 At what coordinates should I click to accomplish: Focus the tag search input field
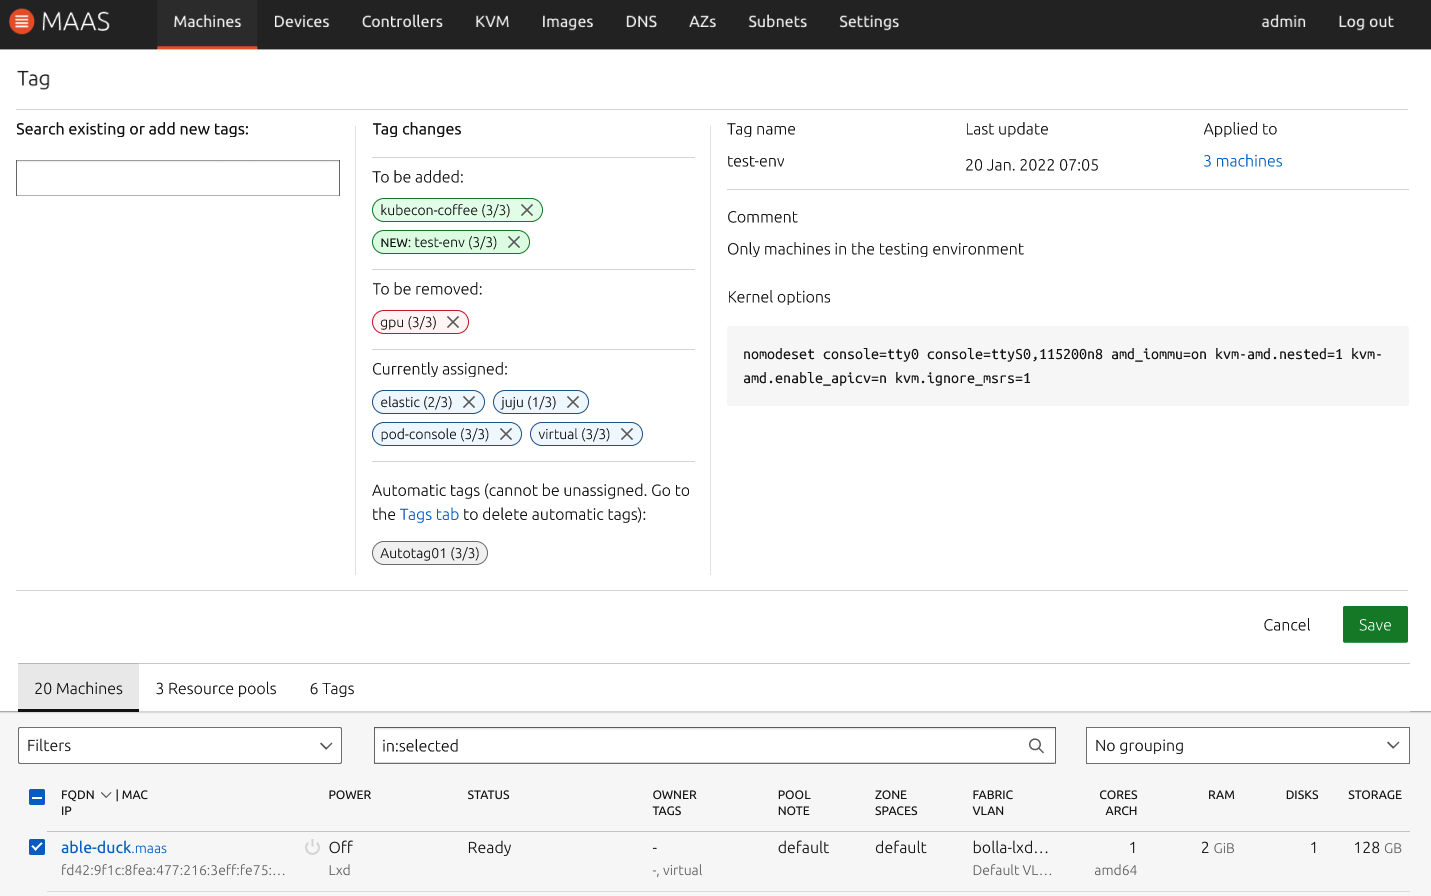click(x=178, y=178)
